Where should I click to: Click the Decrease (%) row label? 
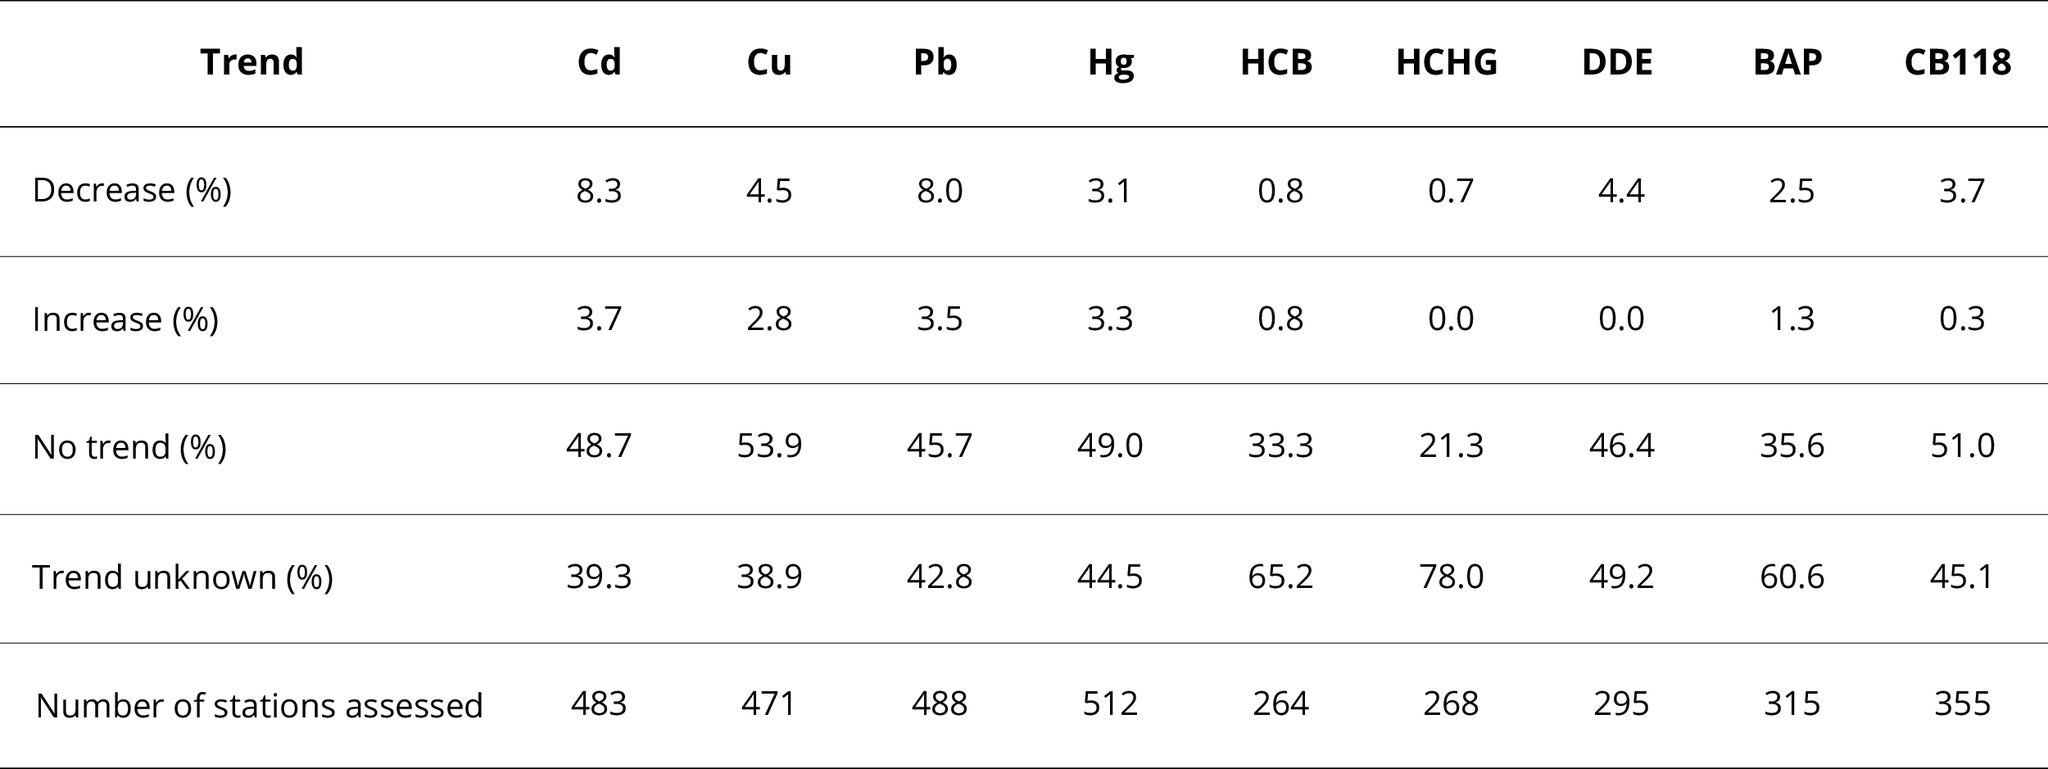tap(132, 190)
